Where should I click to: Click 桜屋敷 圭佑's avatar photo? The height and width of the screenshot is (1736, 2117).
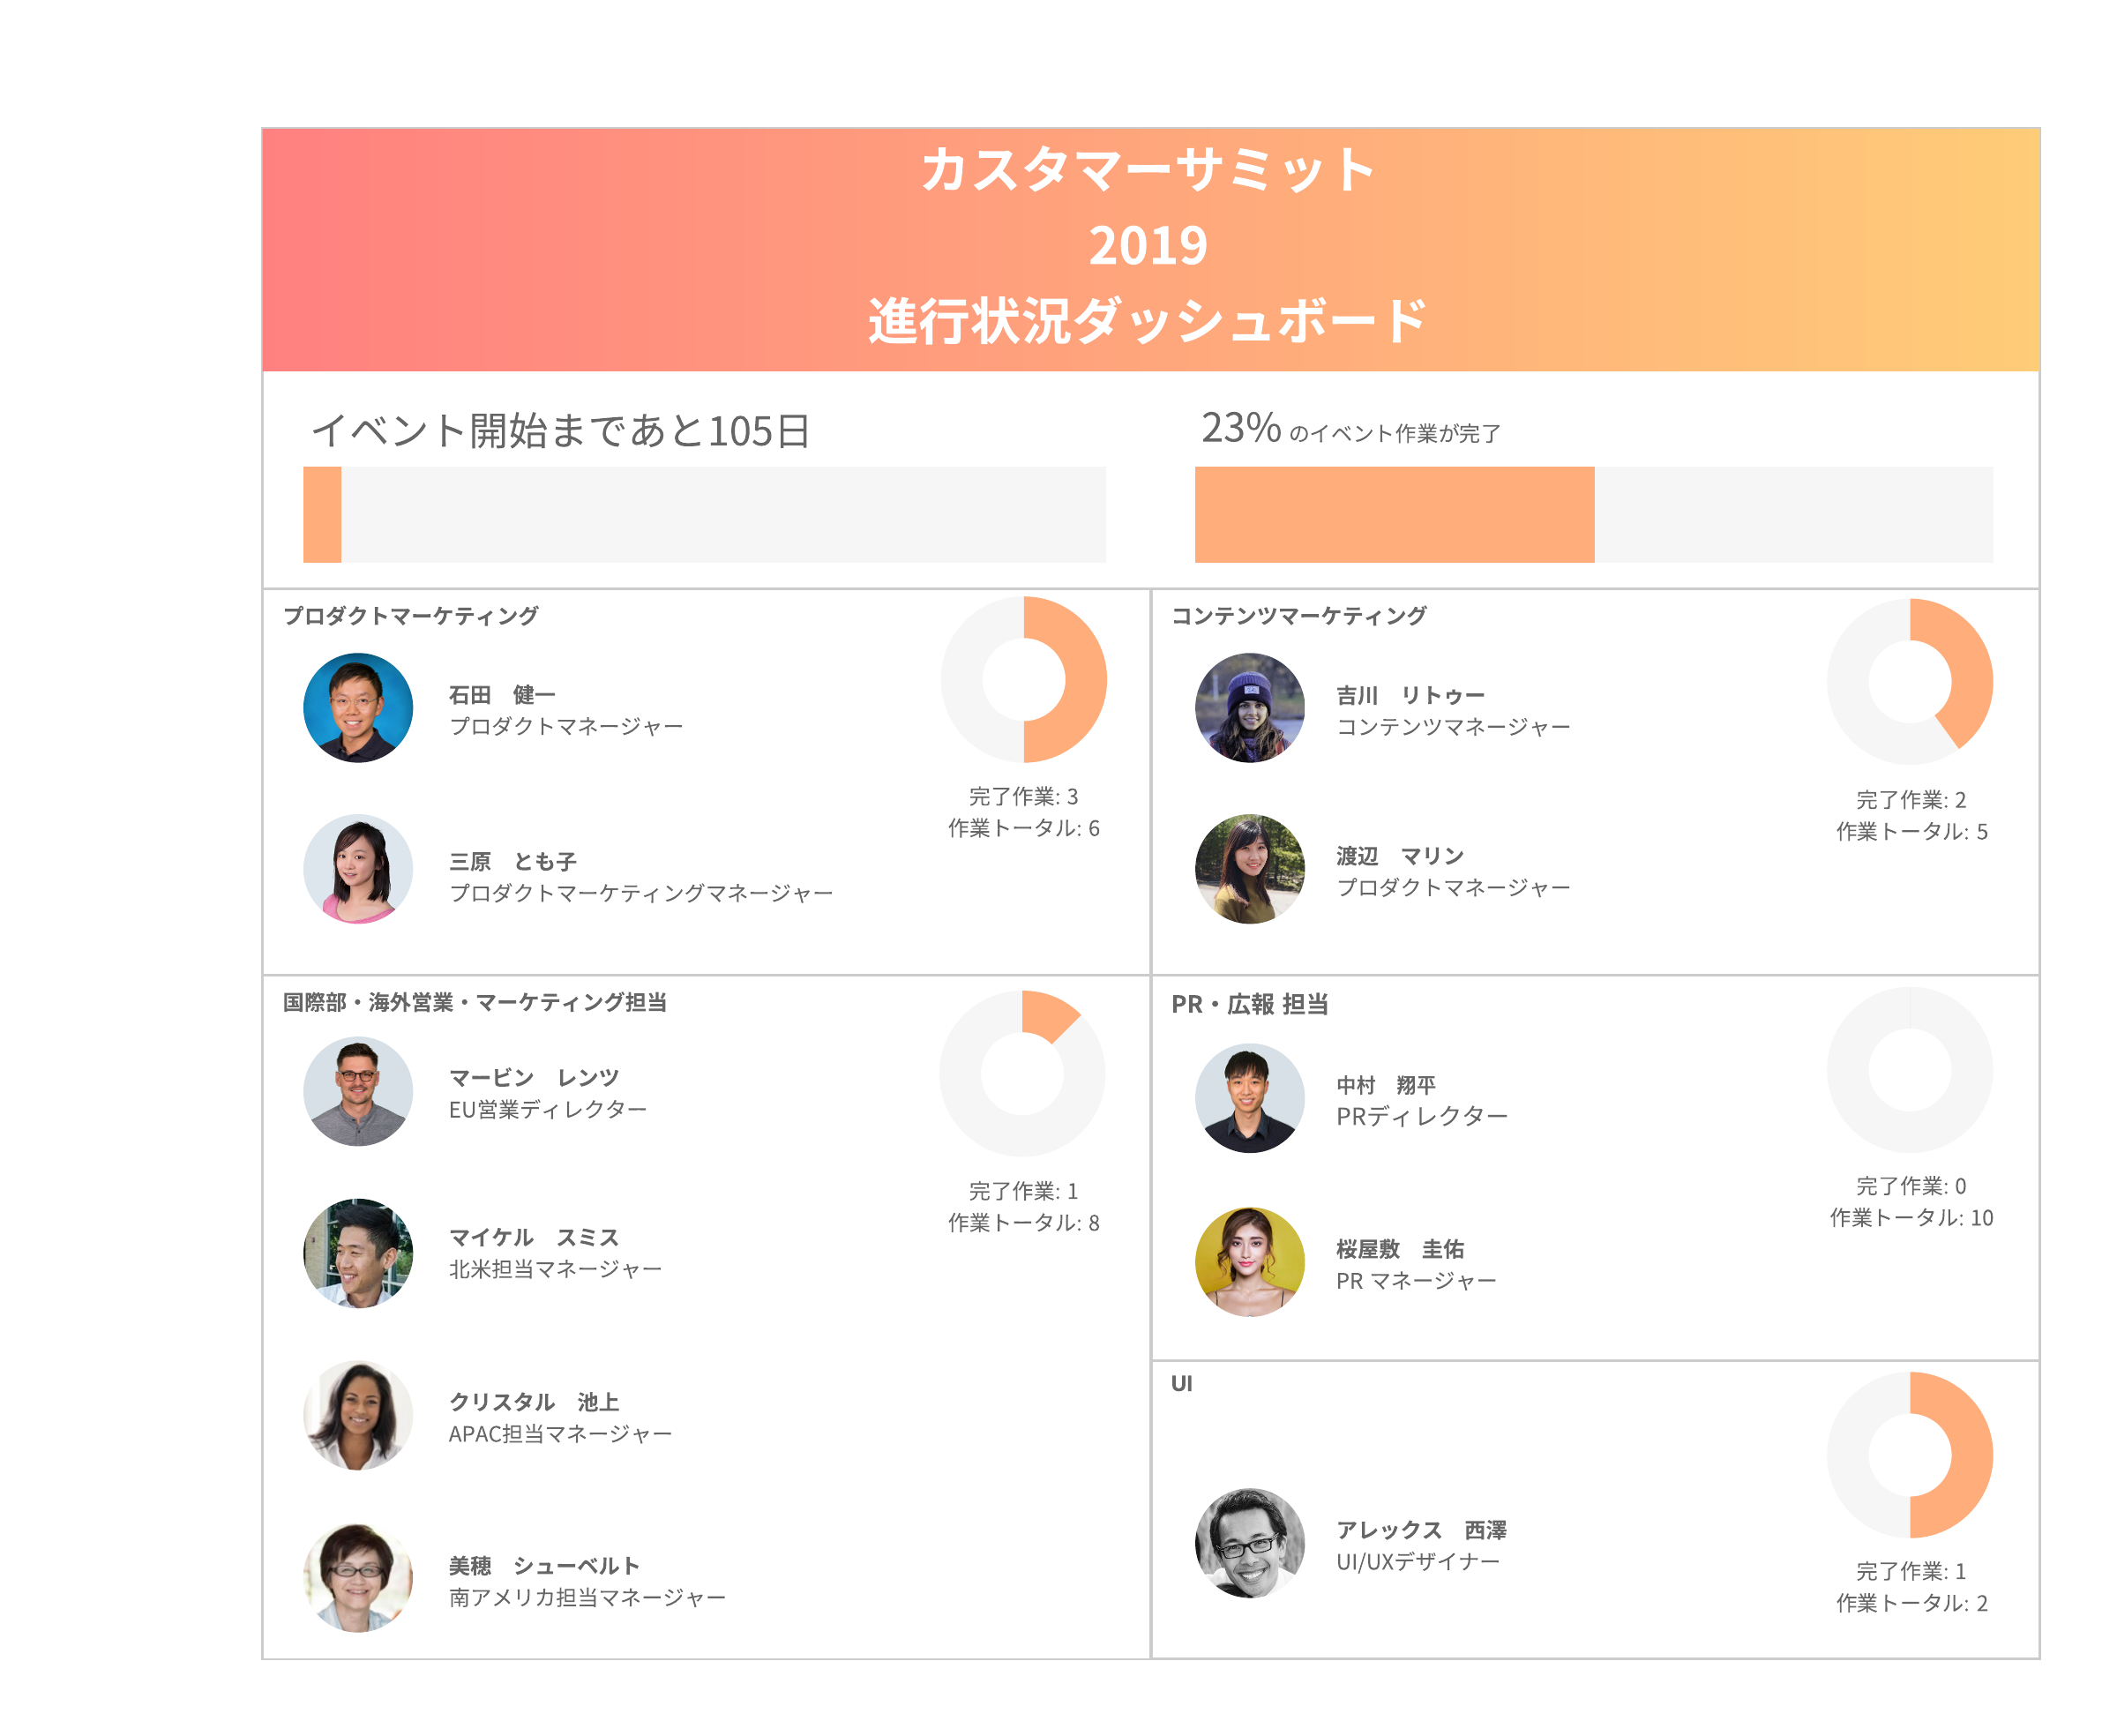(1248, 1261)
